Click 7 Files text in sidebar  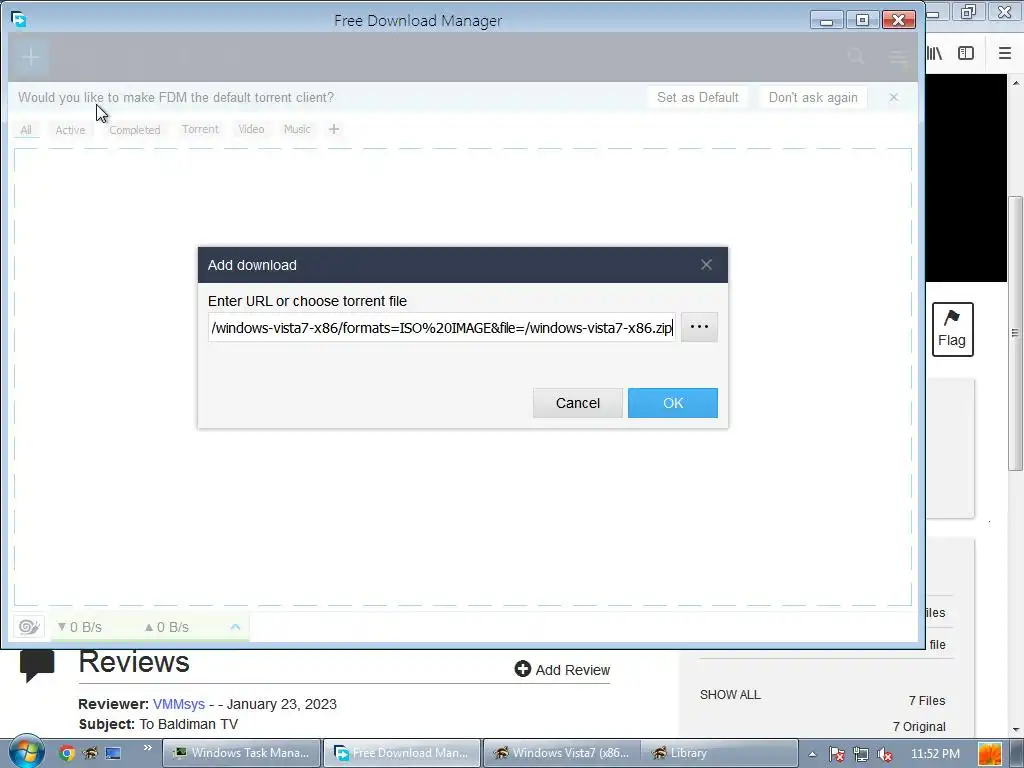tap(927, 701)
